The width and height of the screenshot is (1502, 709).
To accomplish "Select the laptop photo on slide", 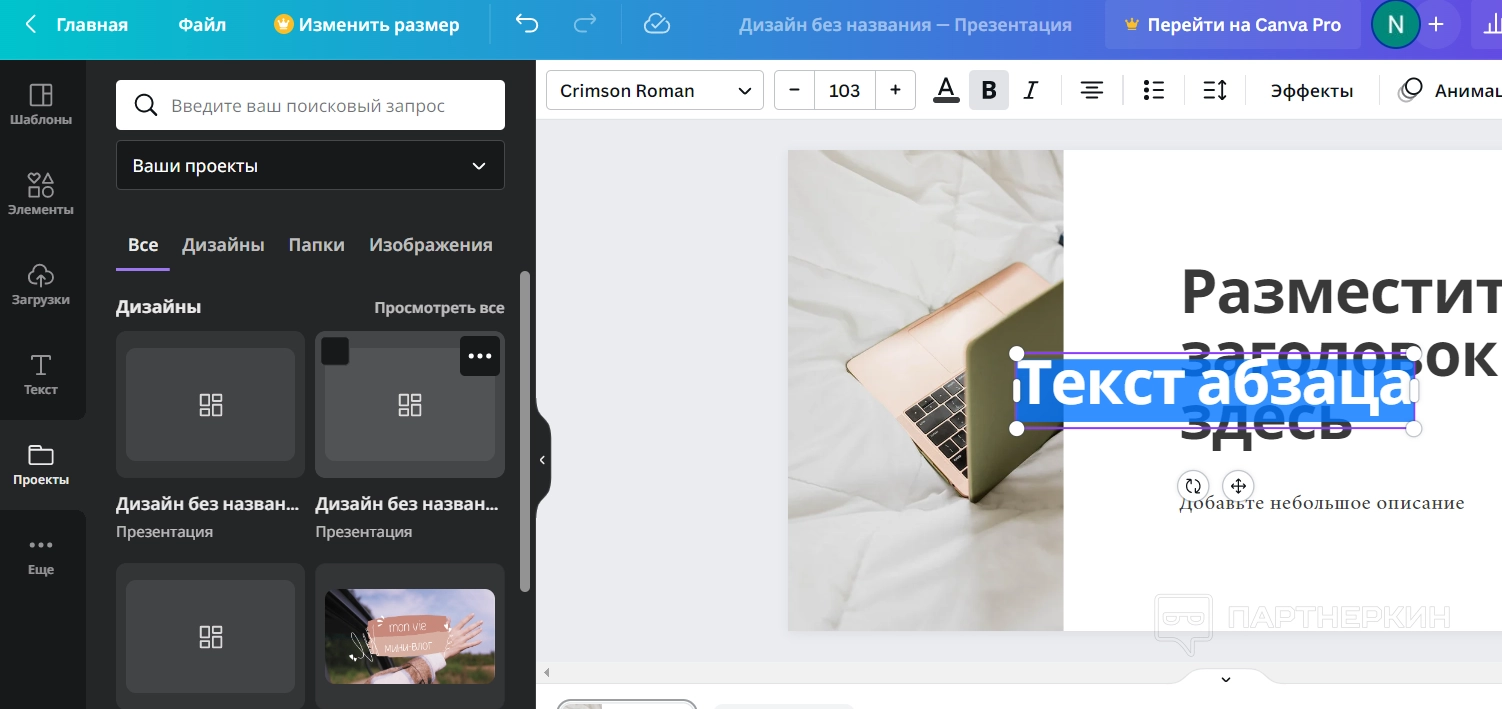I will [x=925, y=390].
